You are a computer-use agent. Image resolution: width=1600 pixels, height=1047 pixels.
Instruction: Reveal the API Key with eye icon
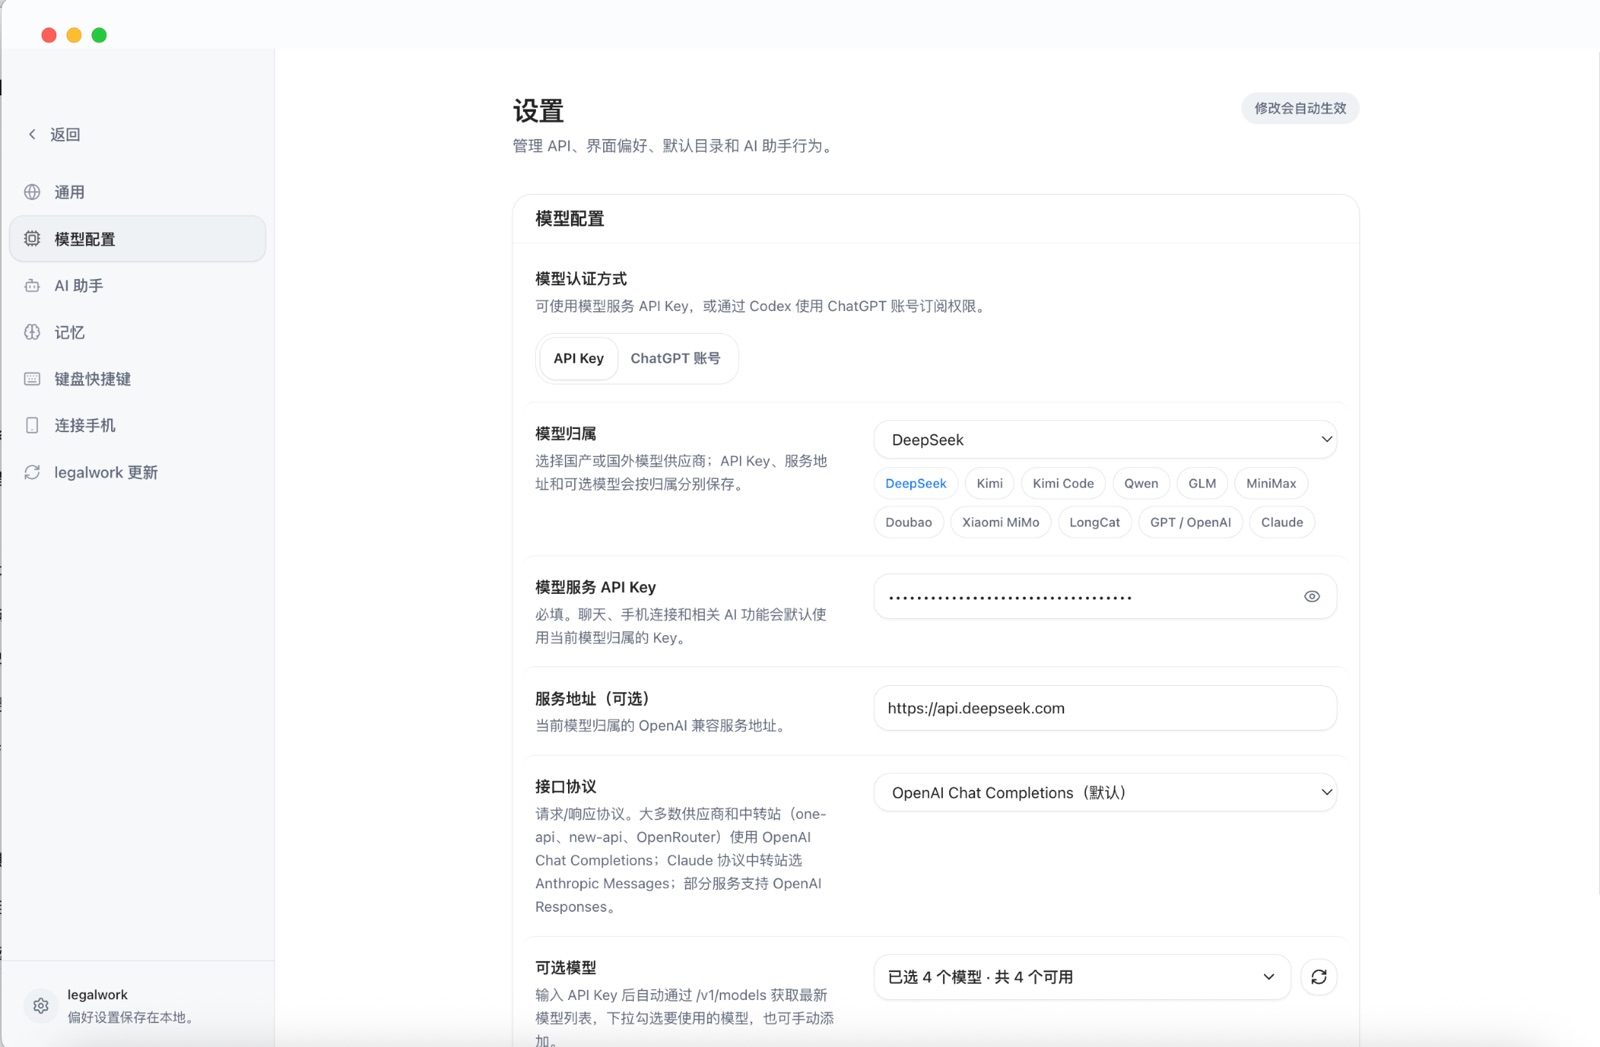click(x=1312, y=597)
